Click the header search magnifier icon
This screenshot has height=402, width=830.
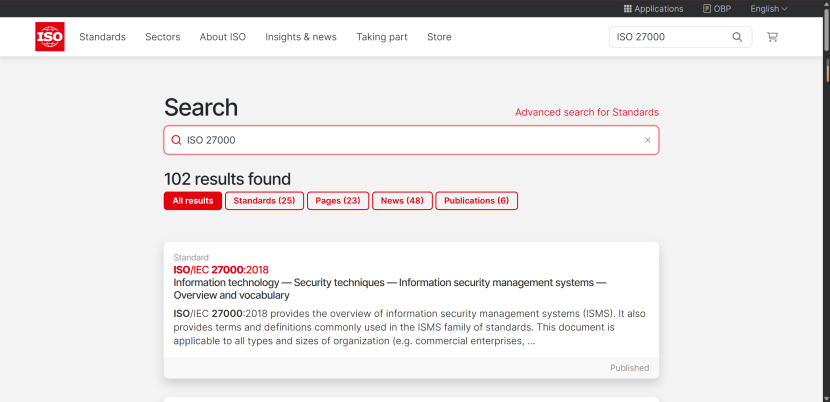pyautogui.click(x=737, y=37)
